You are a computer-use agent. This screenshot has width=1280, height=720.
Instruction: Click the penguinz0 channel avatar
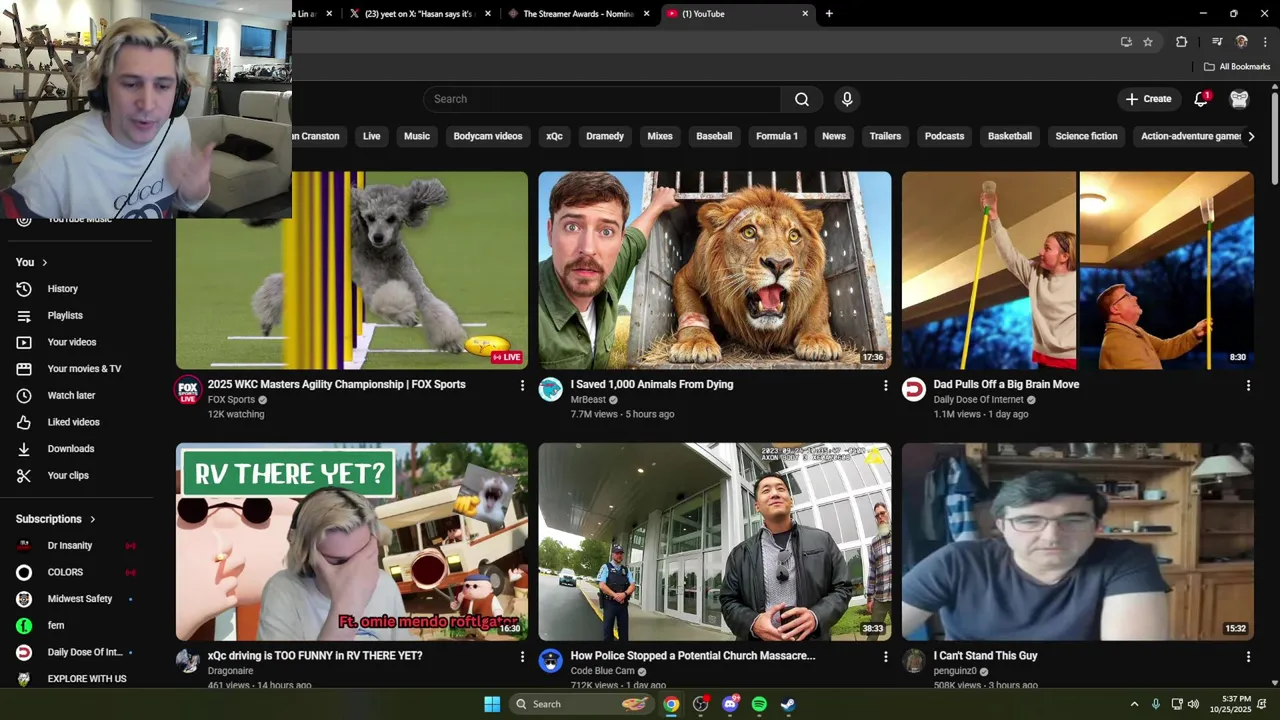914,661
